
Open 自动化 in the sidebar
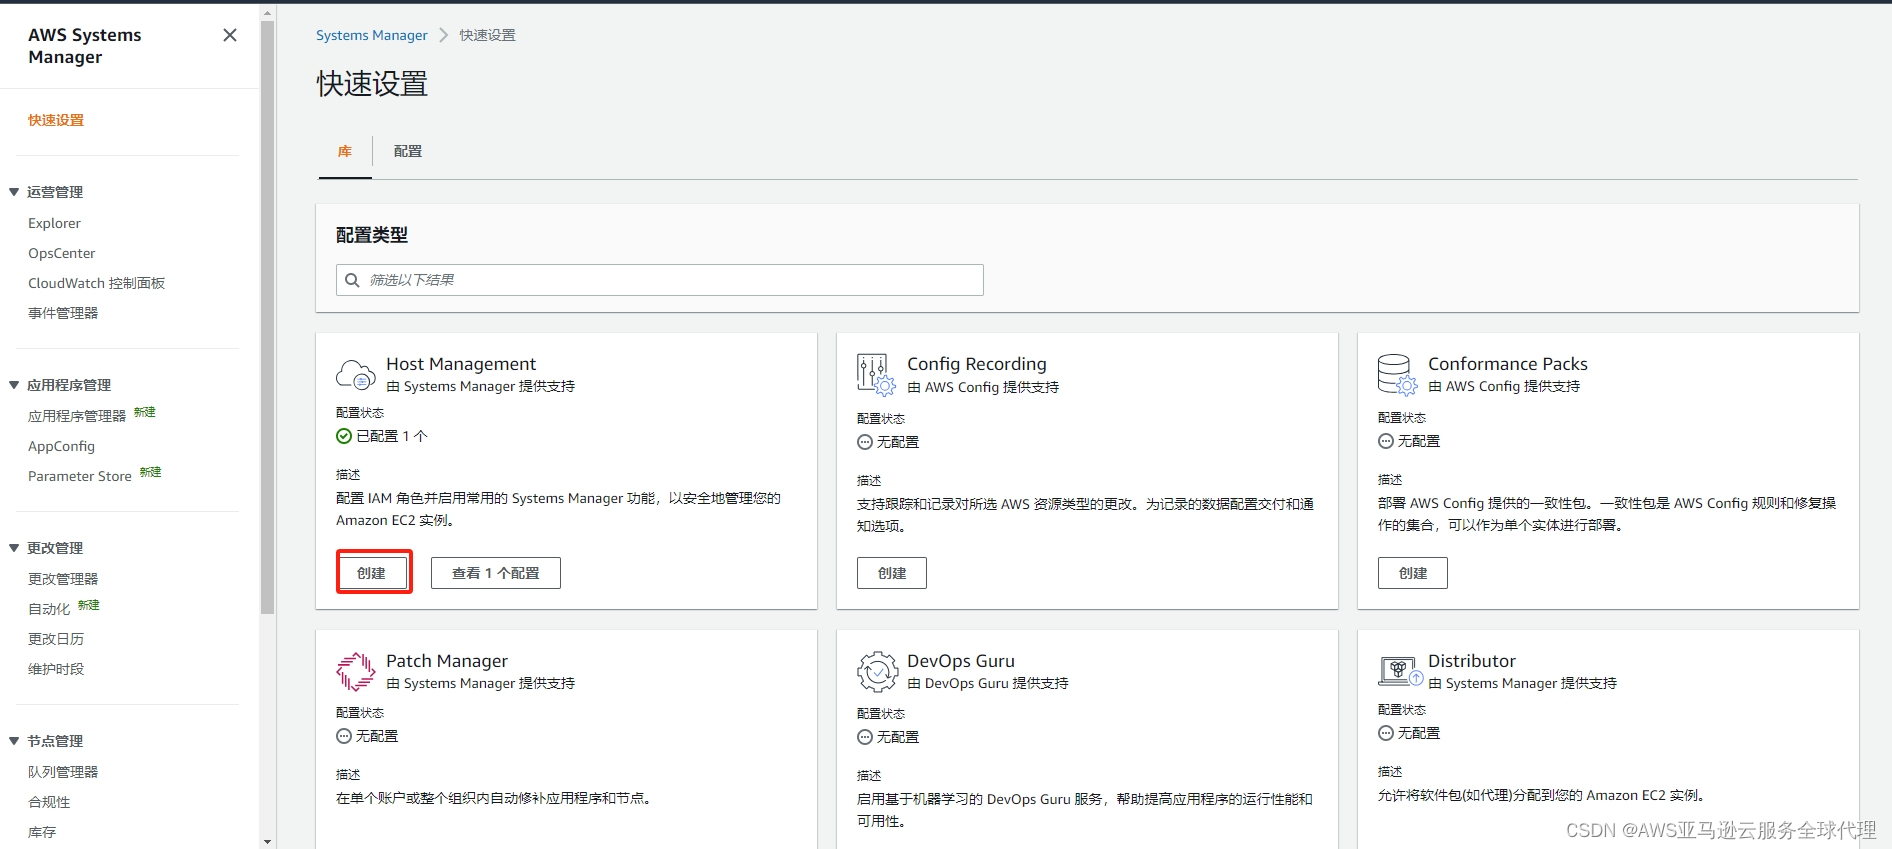[49, 609]
